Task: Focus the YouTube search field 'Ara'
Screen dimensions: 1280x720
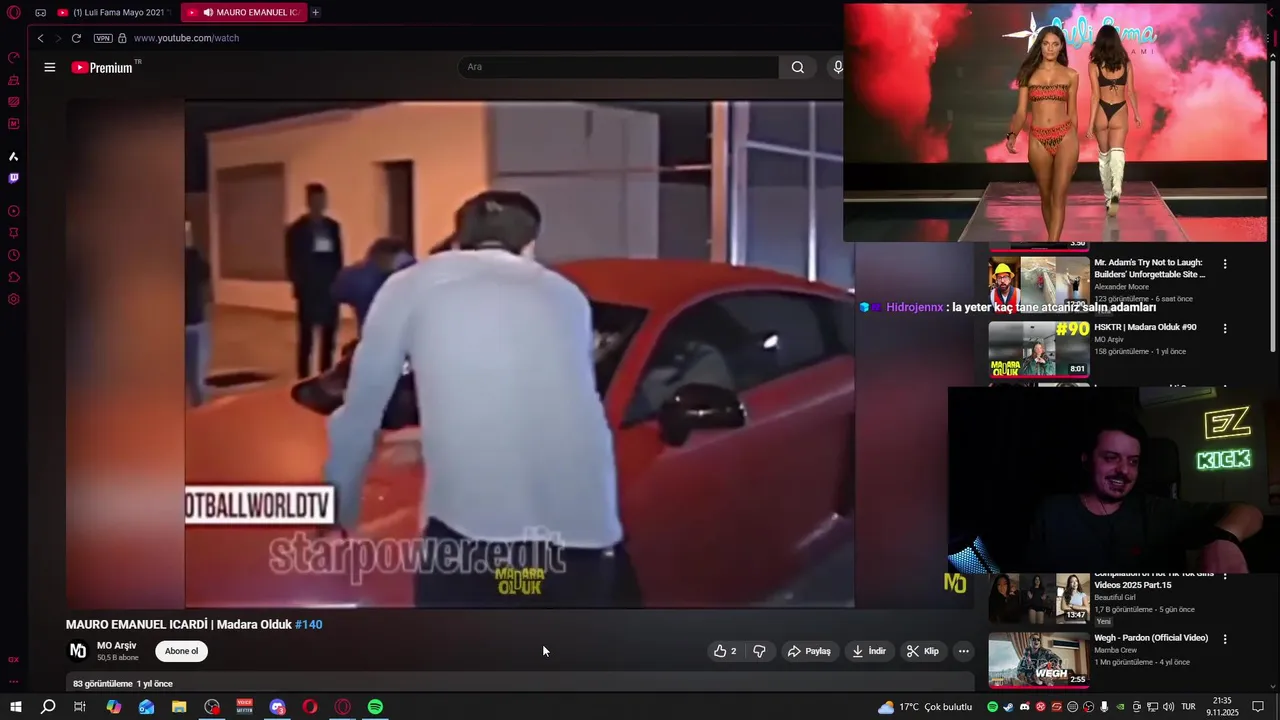Action: point(618,67)
